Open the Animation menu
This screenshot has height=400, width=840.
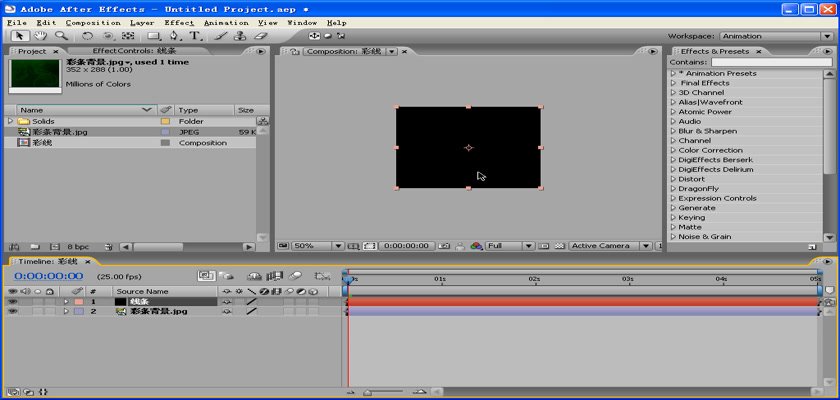tap(226, 23)
